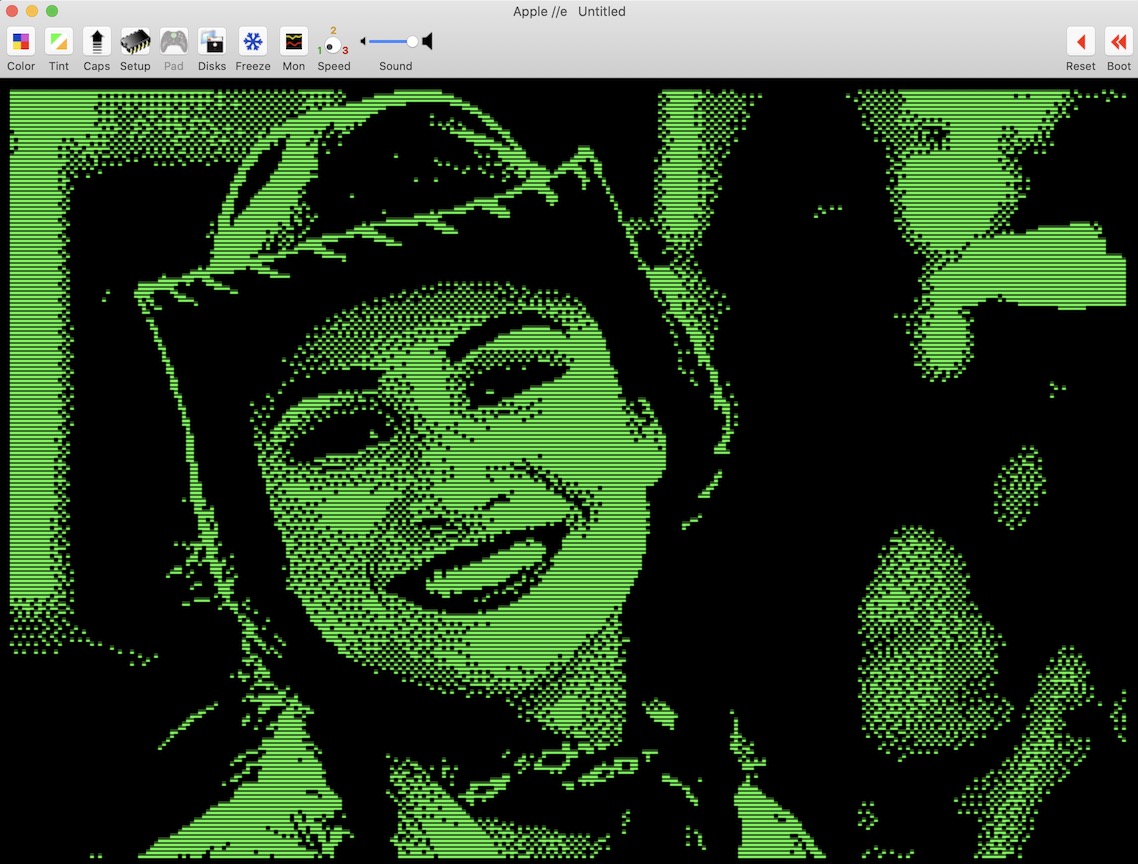Click the window title 'Apple //e Untitled'

click(x=569, y=12)
